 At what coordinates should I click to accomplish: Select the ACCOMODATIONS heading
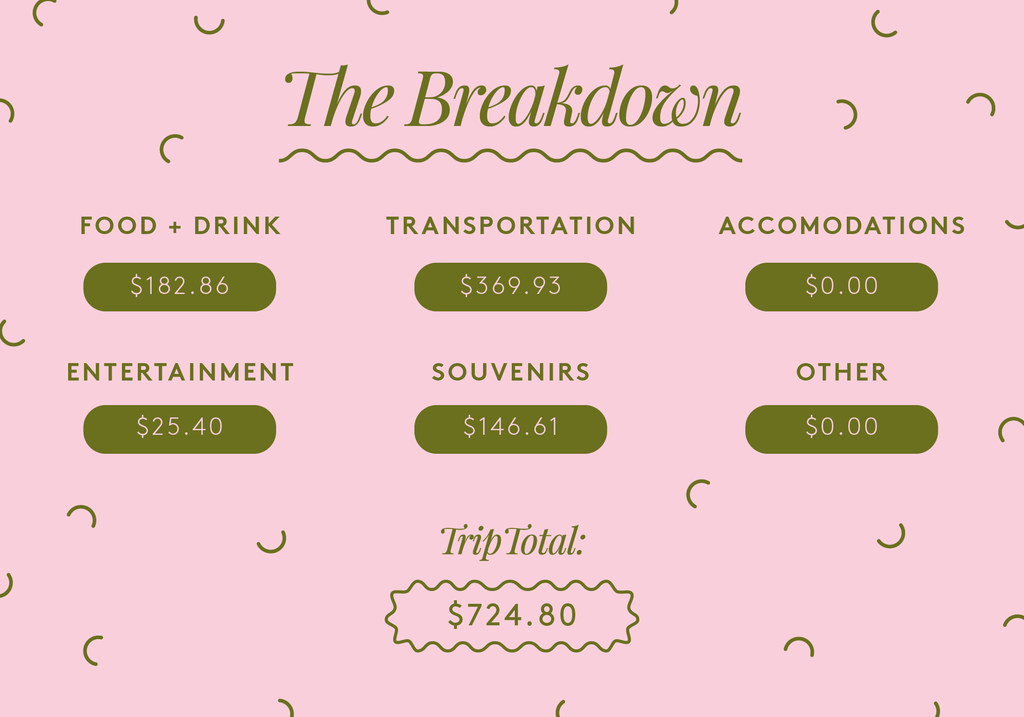pyautogui.click(x=842, y=226)
